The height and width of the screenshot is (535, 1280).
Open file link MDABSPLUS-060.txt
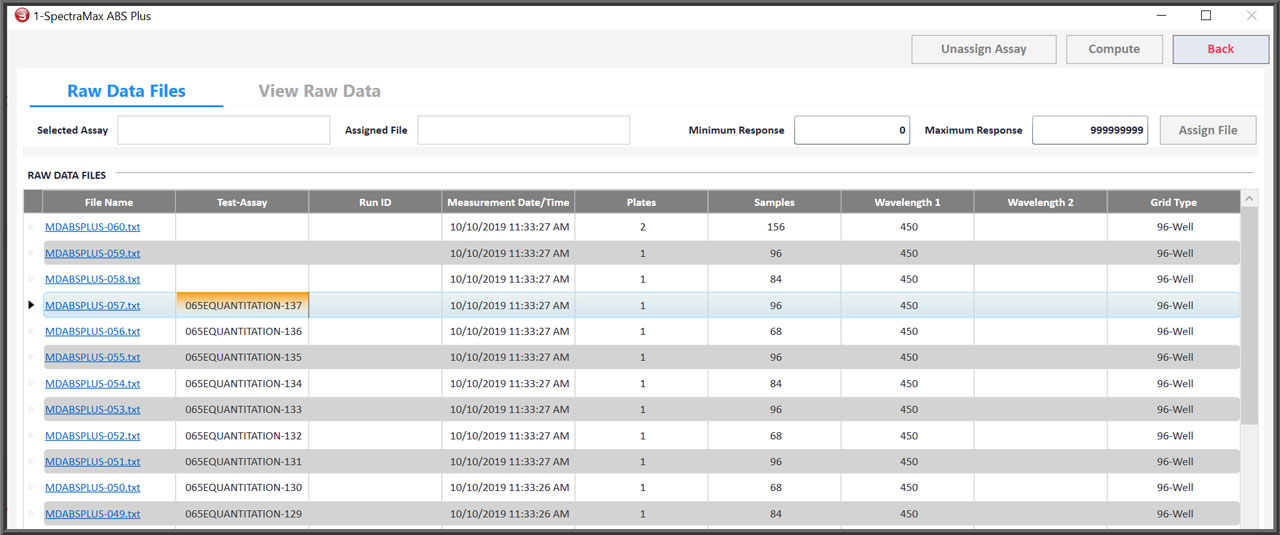point(93,227)
